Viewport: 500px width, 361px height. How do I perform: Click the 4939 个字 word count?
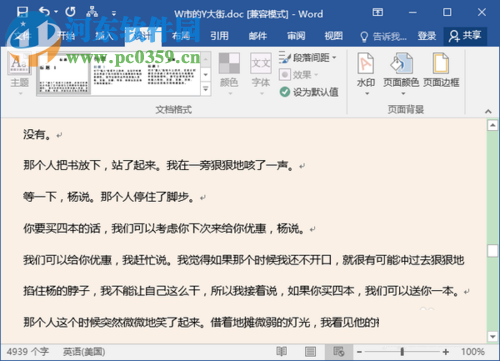28,352
